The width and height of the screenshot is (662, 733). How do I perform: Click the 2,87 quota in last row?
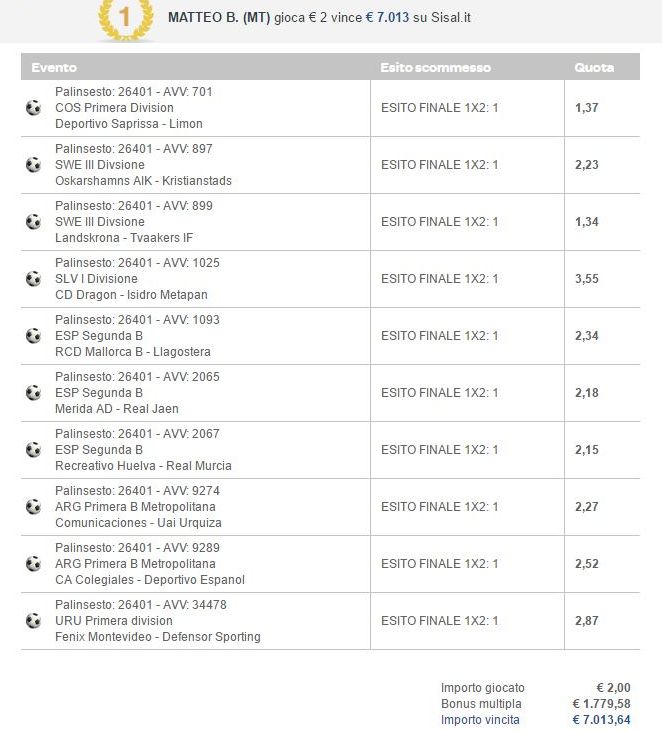pyautogui.click(x=587, y=621)
